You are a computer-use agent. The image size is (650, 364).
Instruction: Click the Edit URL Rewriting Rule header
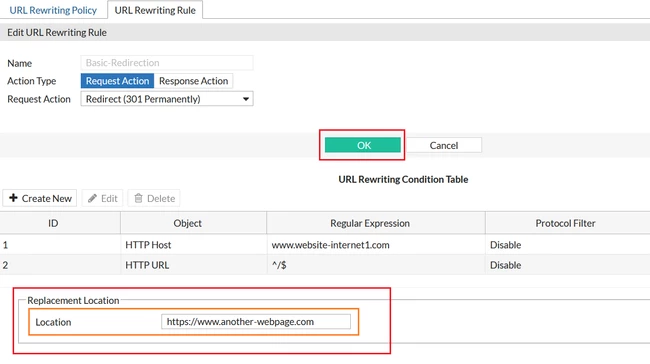click(57, 32)
